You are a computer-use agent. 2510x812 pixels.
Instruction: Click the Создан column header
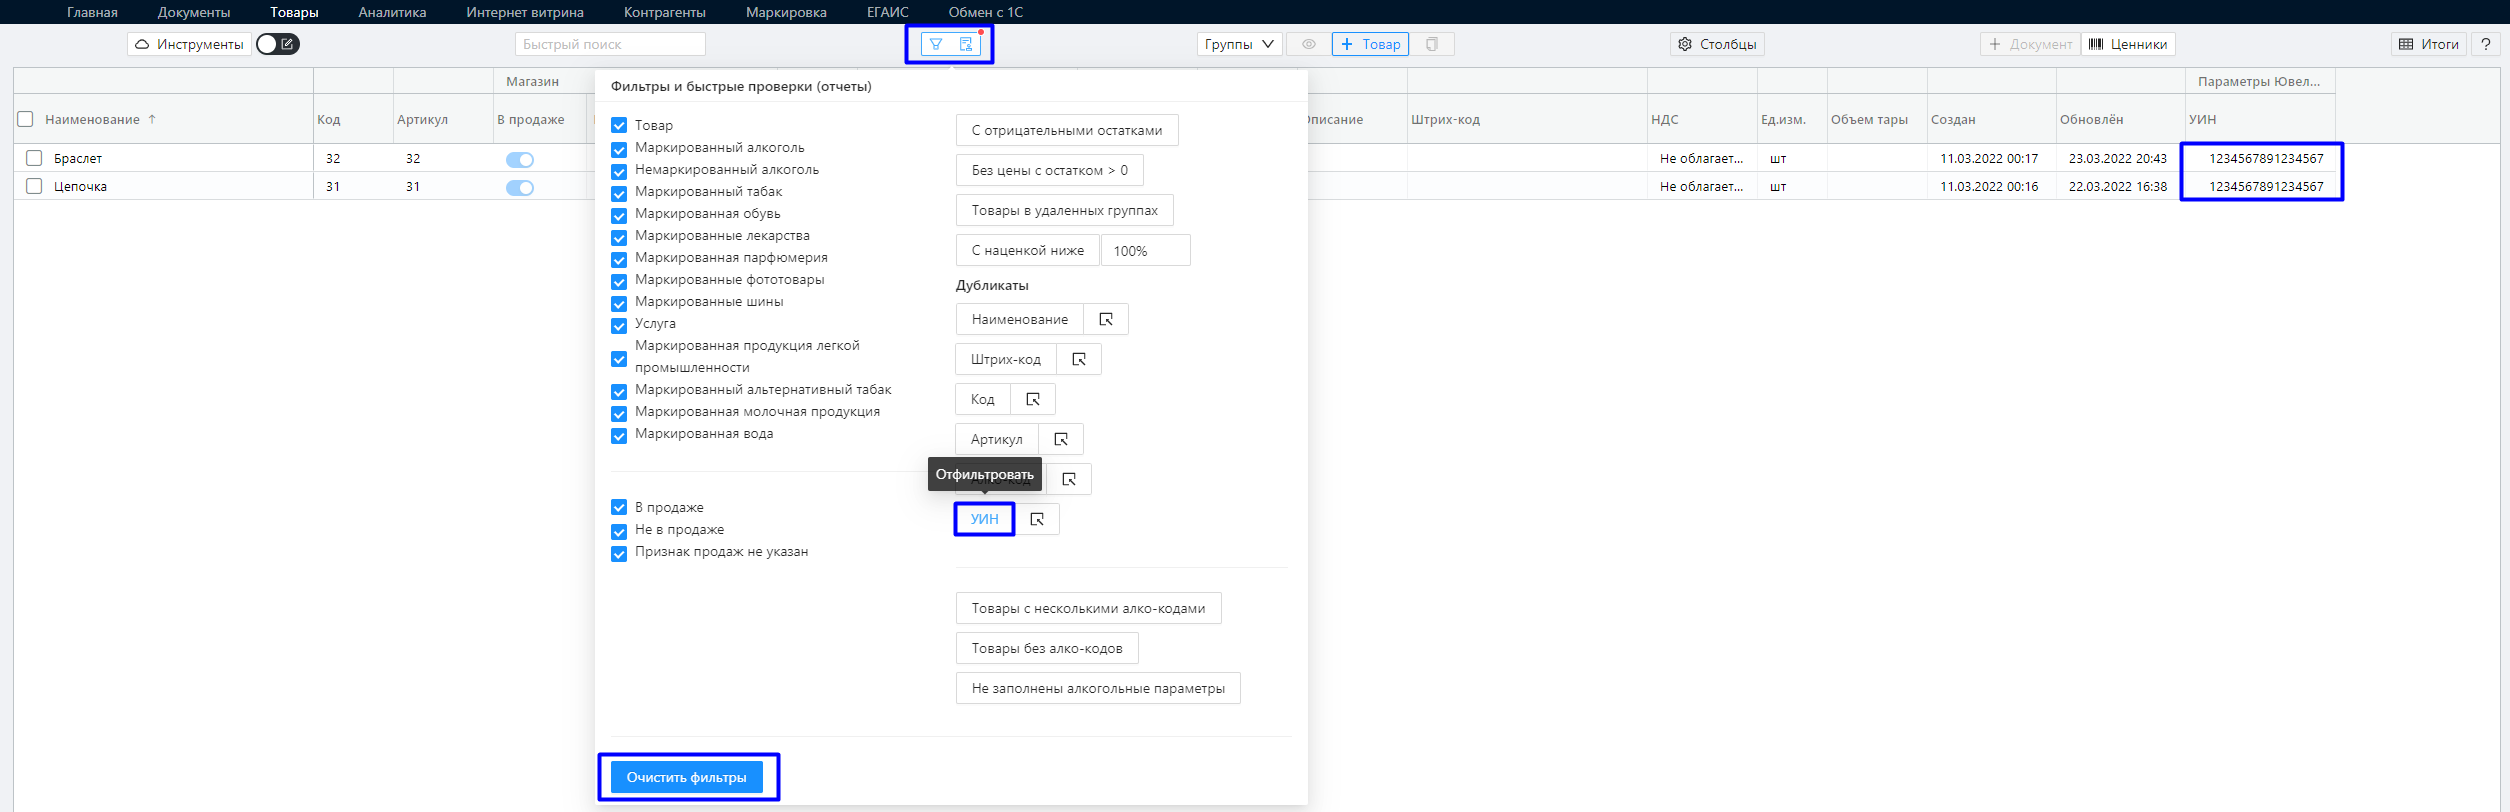[x=1953, y=119]
